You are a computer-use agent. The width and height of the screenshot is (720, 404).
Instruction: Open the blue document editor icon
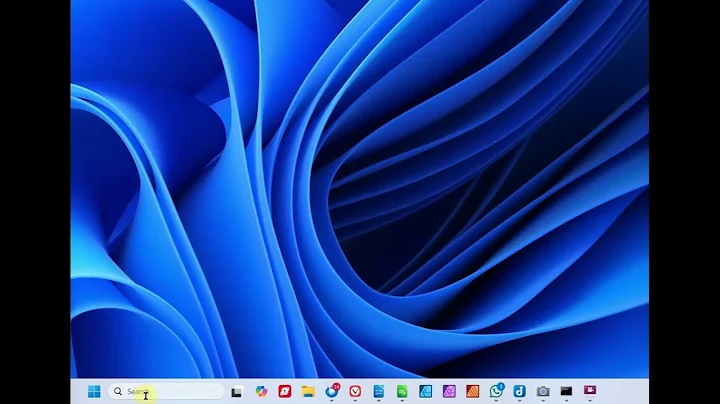pyautogui.click(x=379, y=391)
